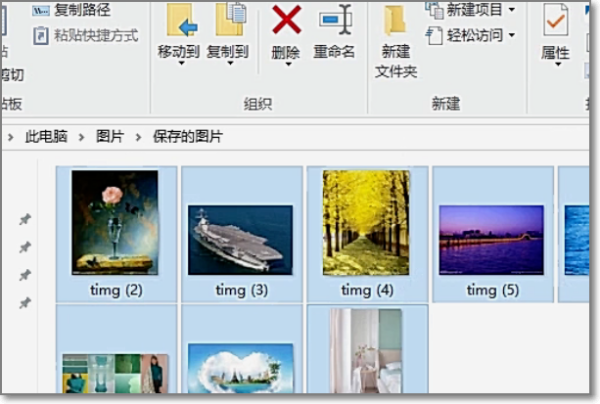Expand the chevron after 图片 breadcrumb

138,137
